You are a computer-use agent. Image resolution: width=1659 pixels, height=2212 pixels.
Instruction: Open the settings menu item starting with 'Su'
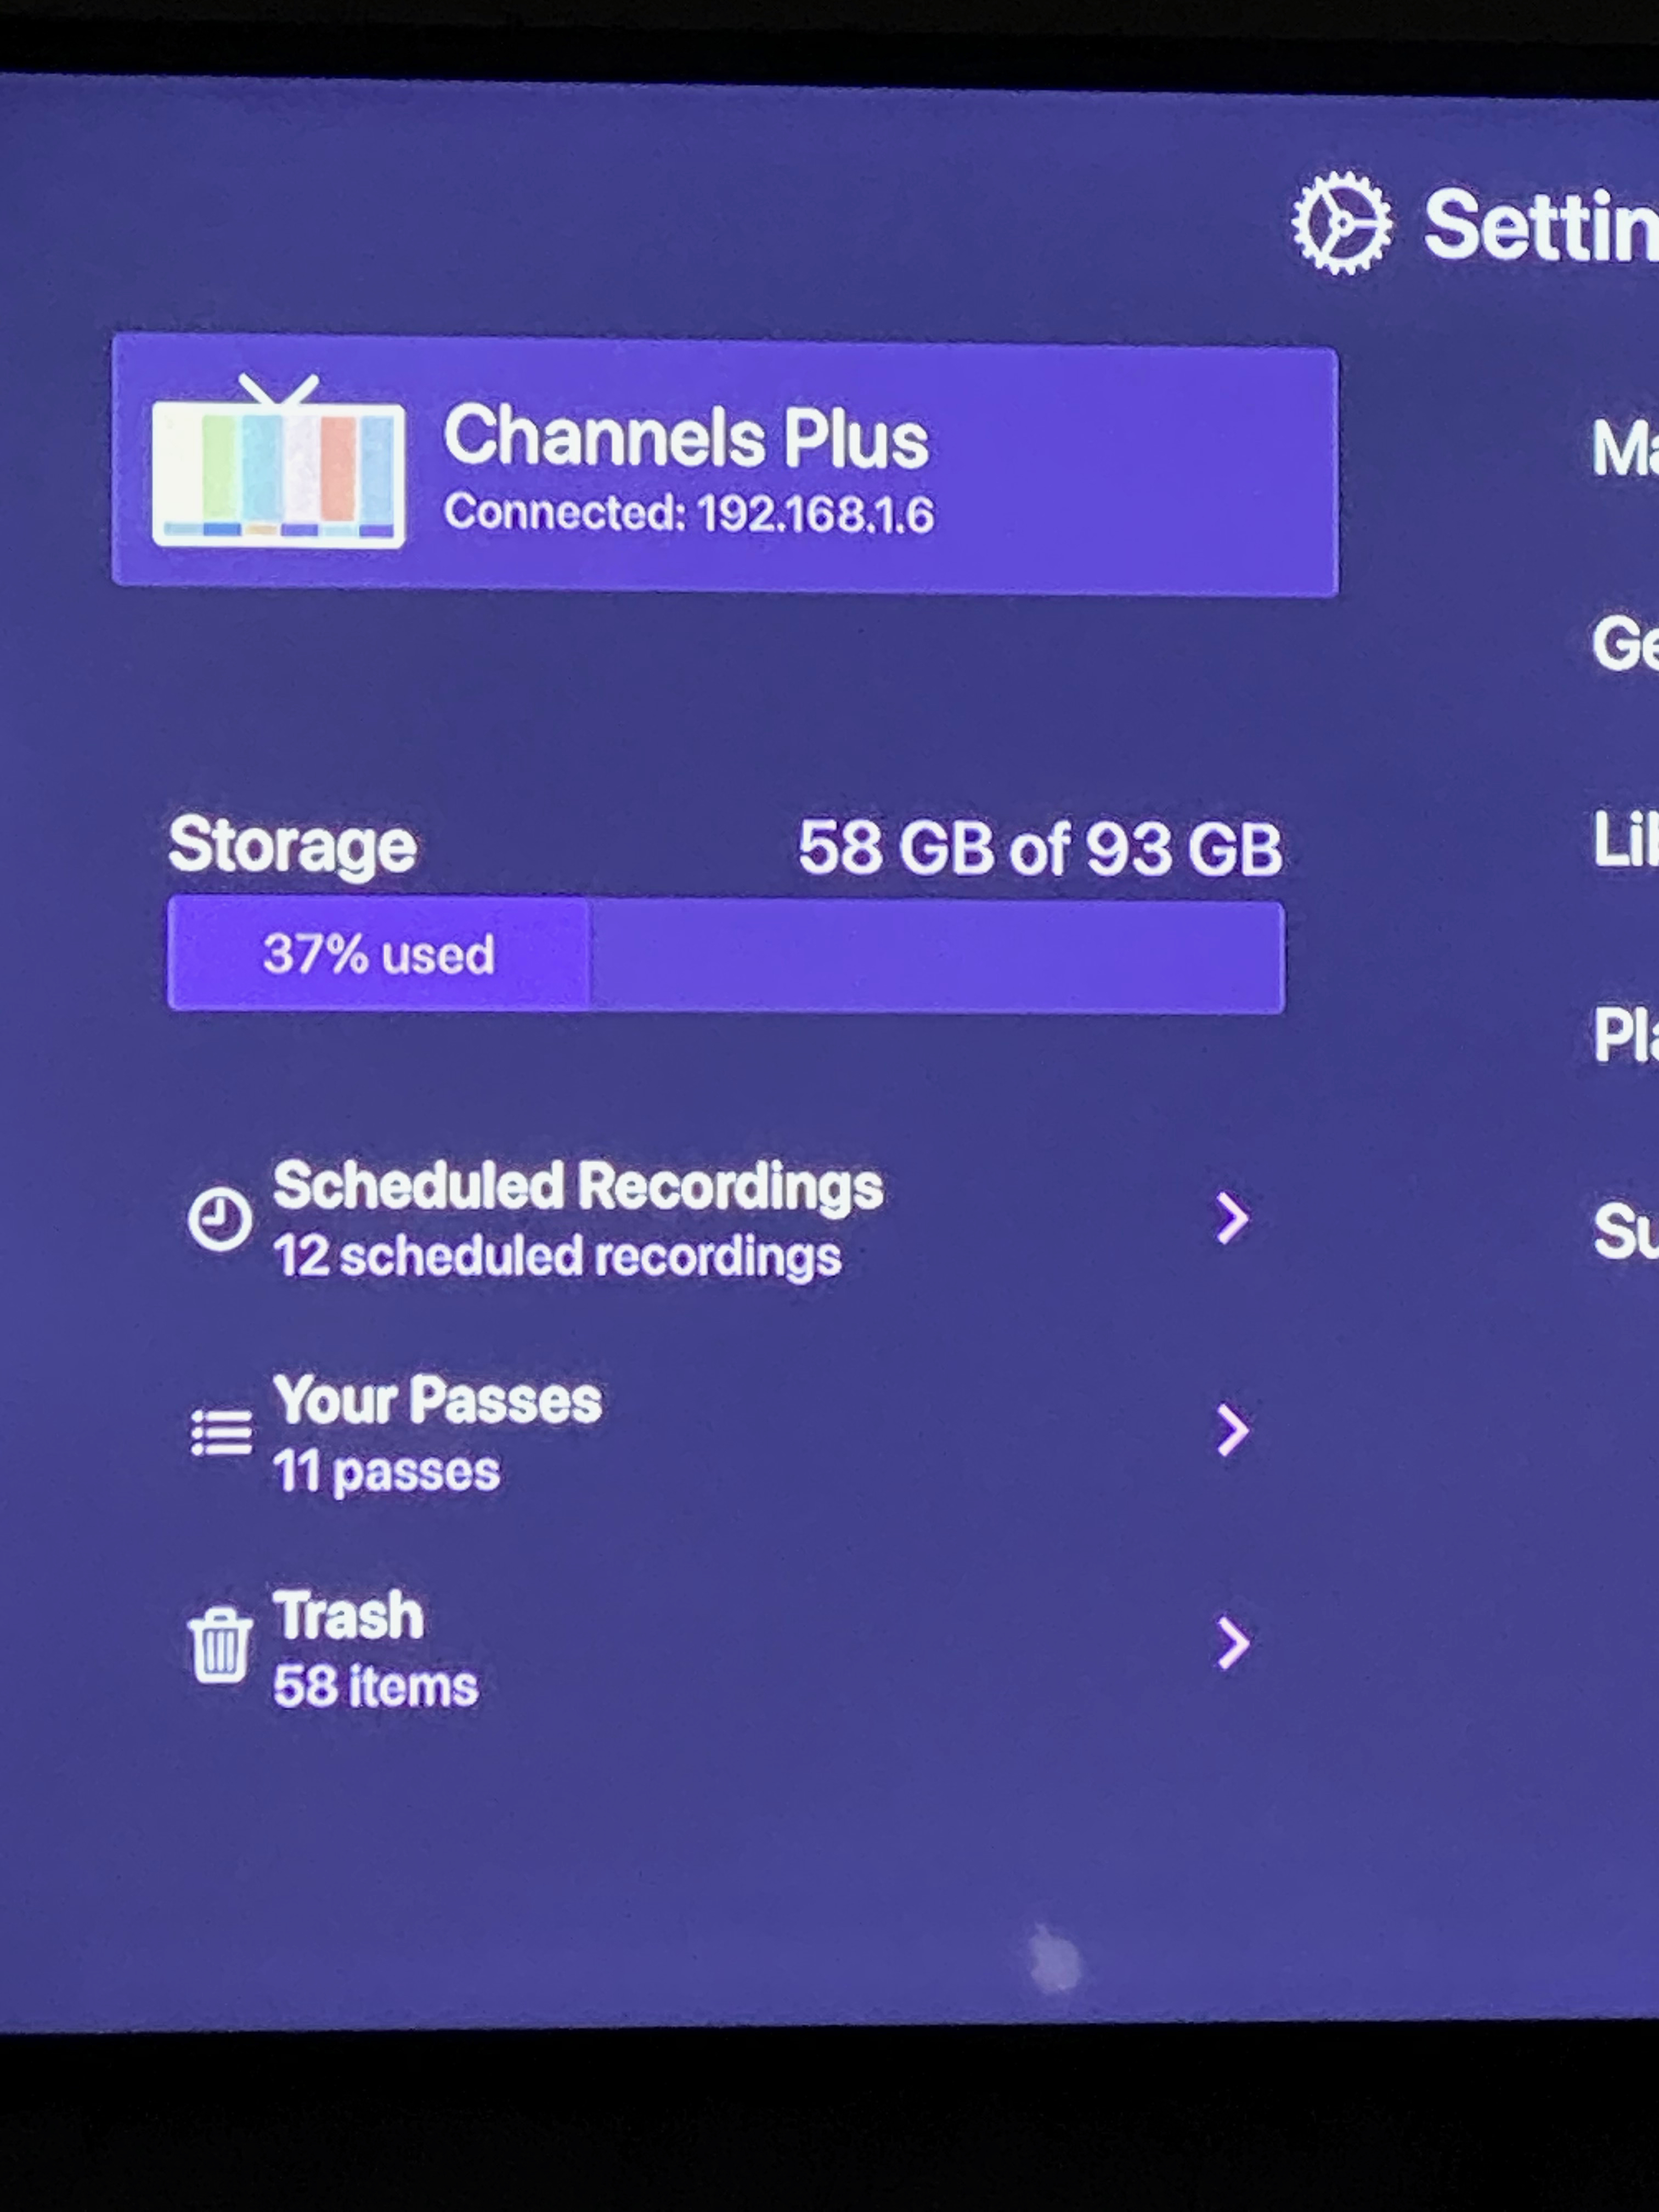[1625, 1230]
